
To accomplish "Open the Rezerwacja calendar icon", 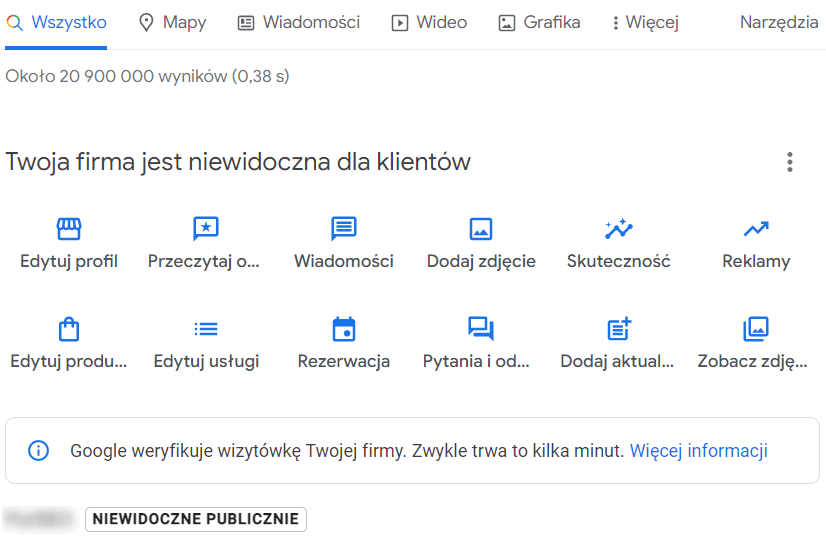I will click(343, 329).
